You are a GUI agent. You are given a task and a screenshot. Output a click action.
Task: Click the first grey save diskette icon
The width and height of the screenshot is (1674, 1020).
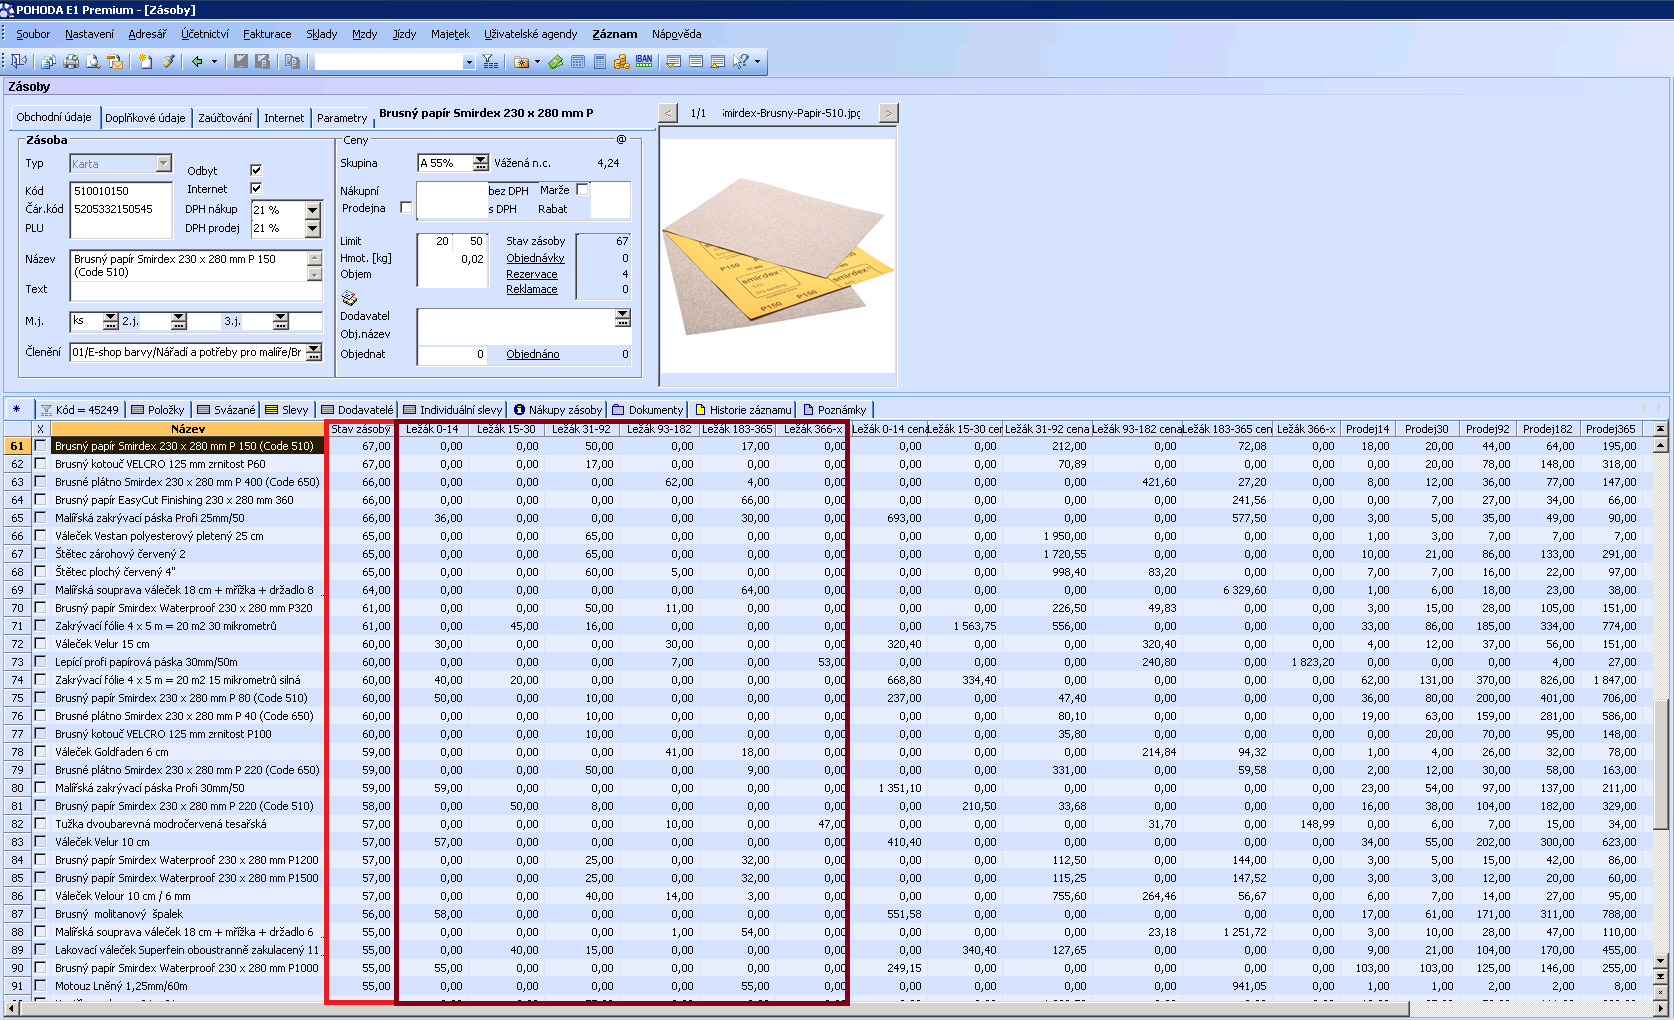241,61
